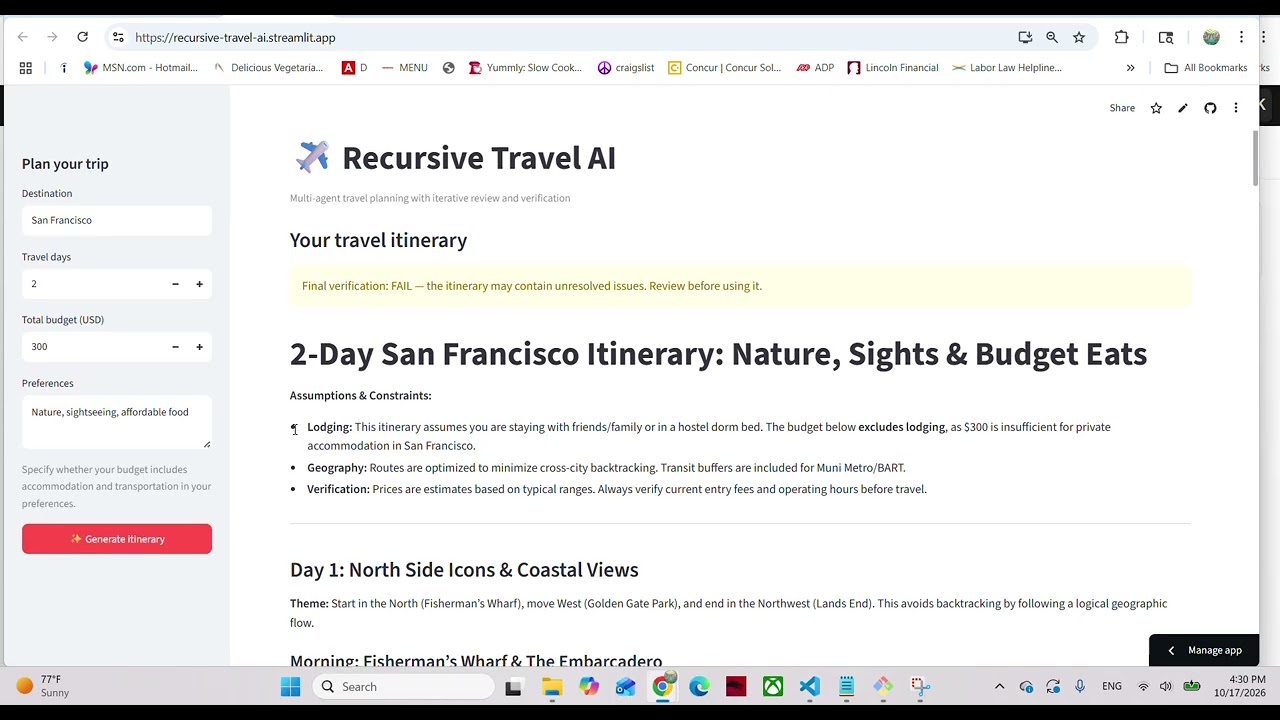Open the Streamlit app three-dot menu

coord(1236,108)
